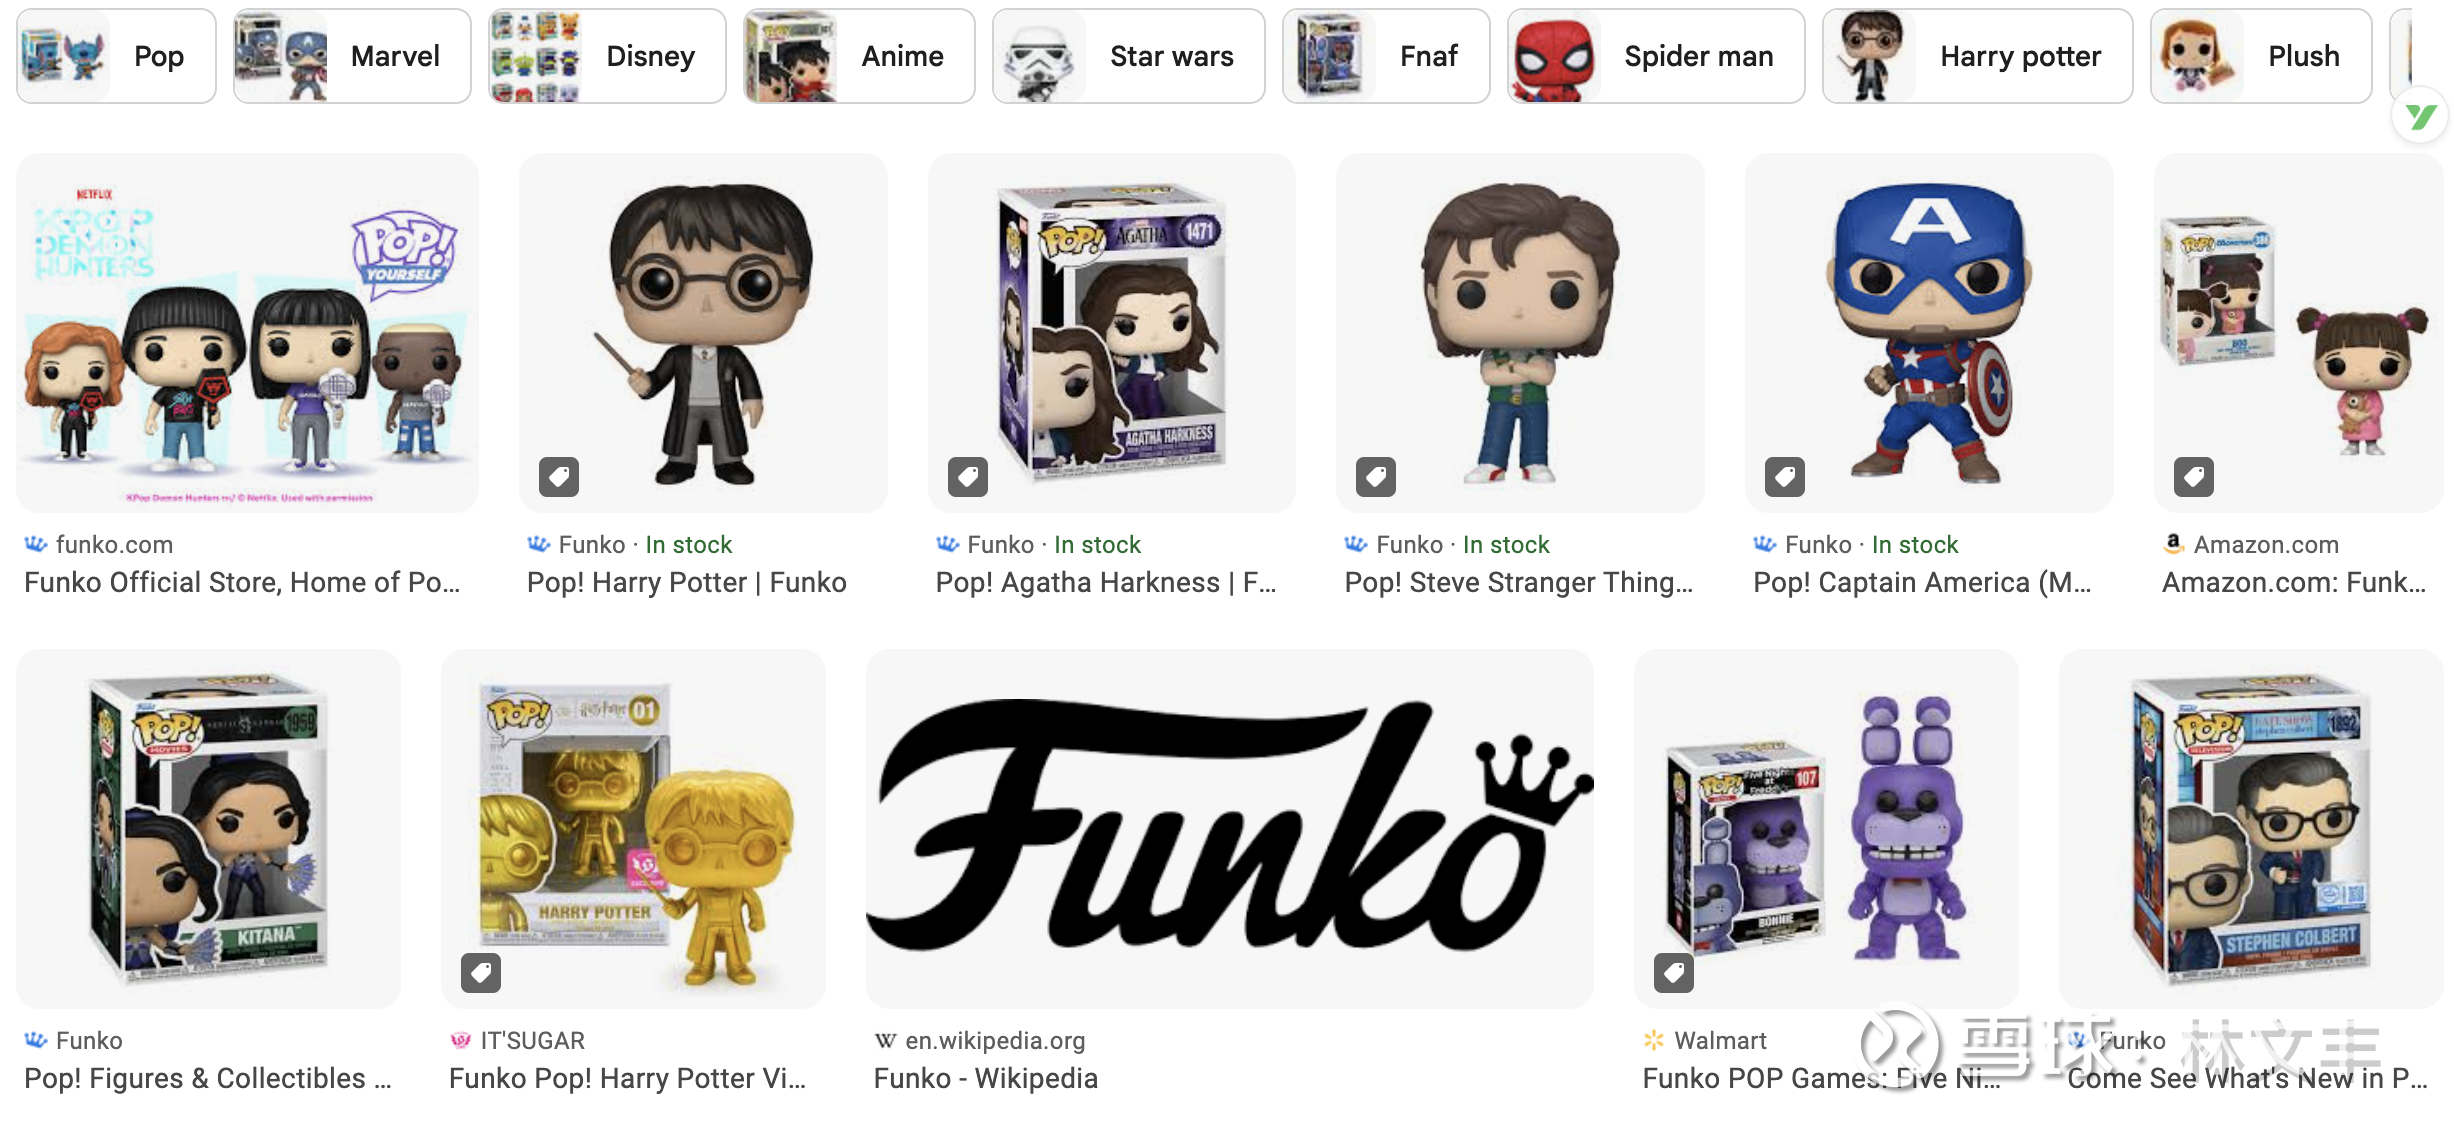Screen dimensions: 2454x1126
Task: Select the Fnaf filter chip
Action: point(1386,56)
